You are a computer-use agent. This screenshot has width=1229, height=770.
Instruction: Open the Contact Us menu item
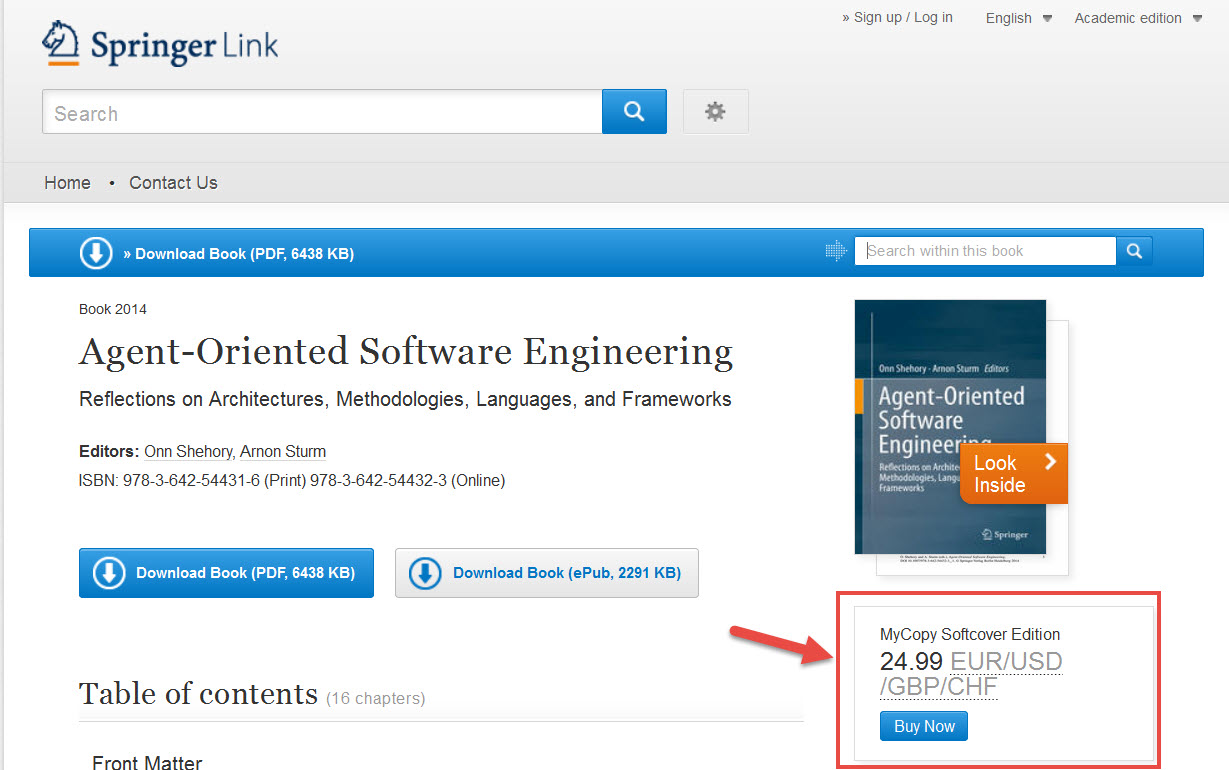173,182
